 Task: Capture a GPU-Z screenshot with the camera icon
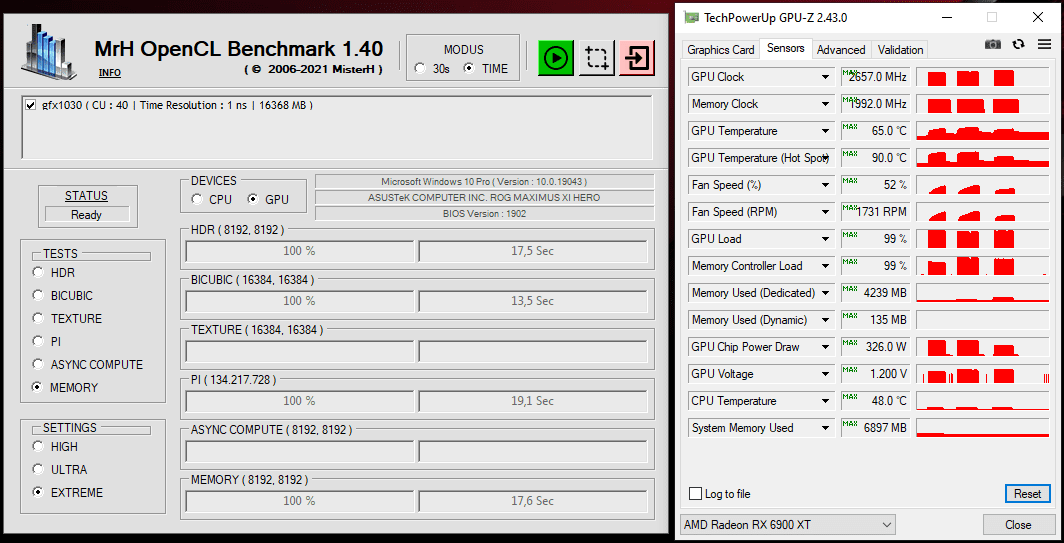pyautogui.click(x=993, y=44)
